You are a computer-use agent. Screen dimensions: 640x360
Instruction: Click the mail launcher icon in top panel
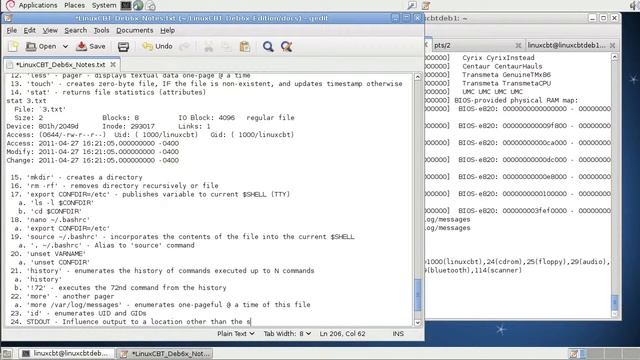[150, 5]
